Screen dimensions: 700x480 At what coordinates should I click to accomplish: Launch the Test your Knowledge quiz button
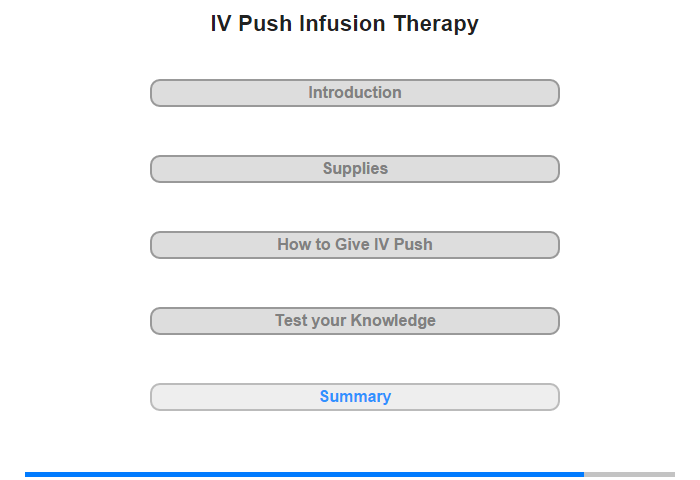tap(354, 321)
